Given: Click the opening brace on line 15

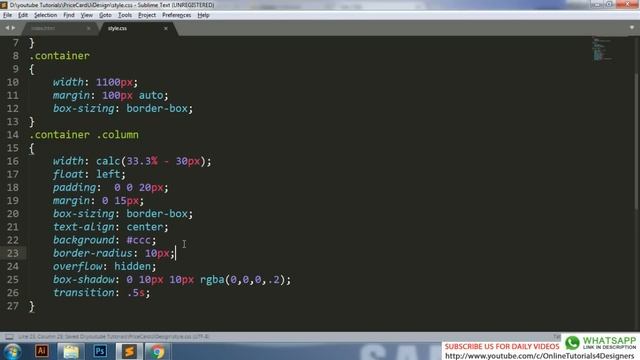Looking at the screenshot, I should (32, 149).
